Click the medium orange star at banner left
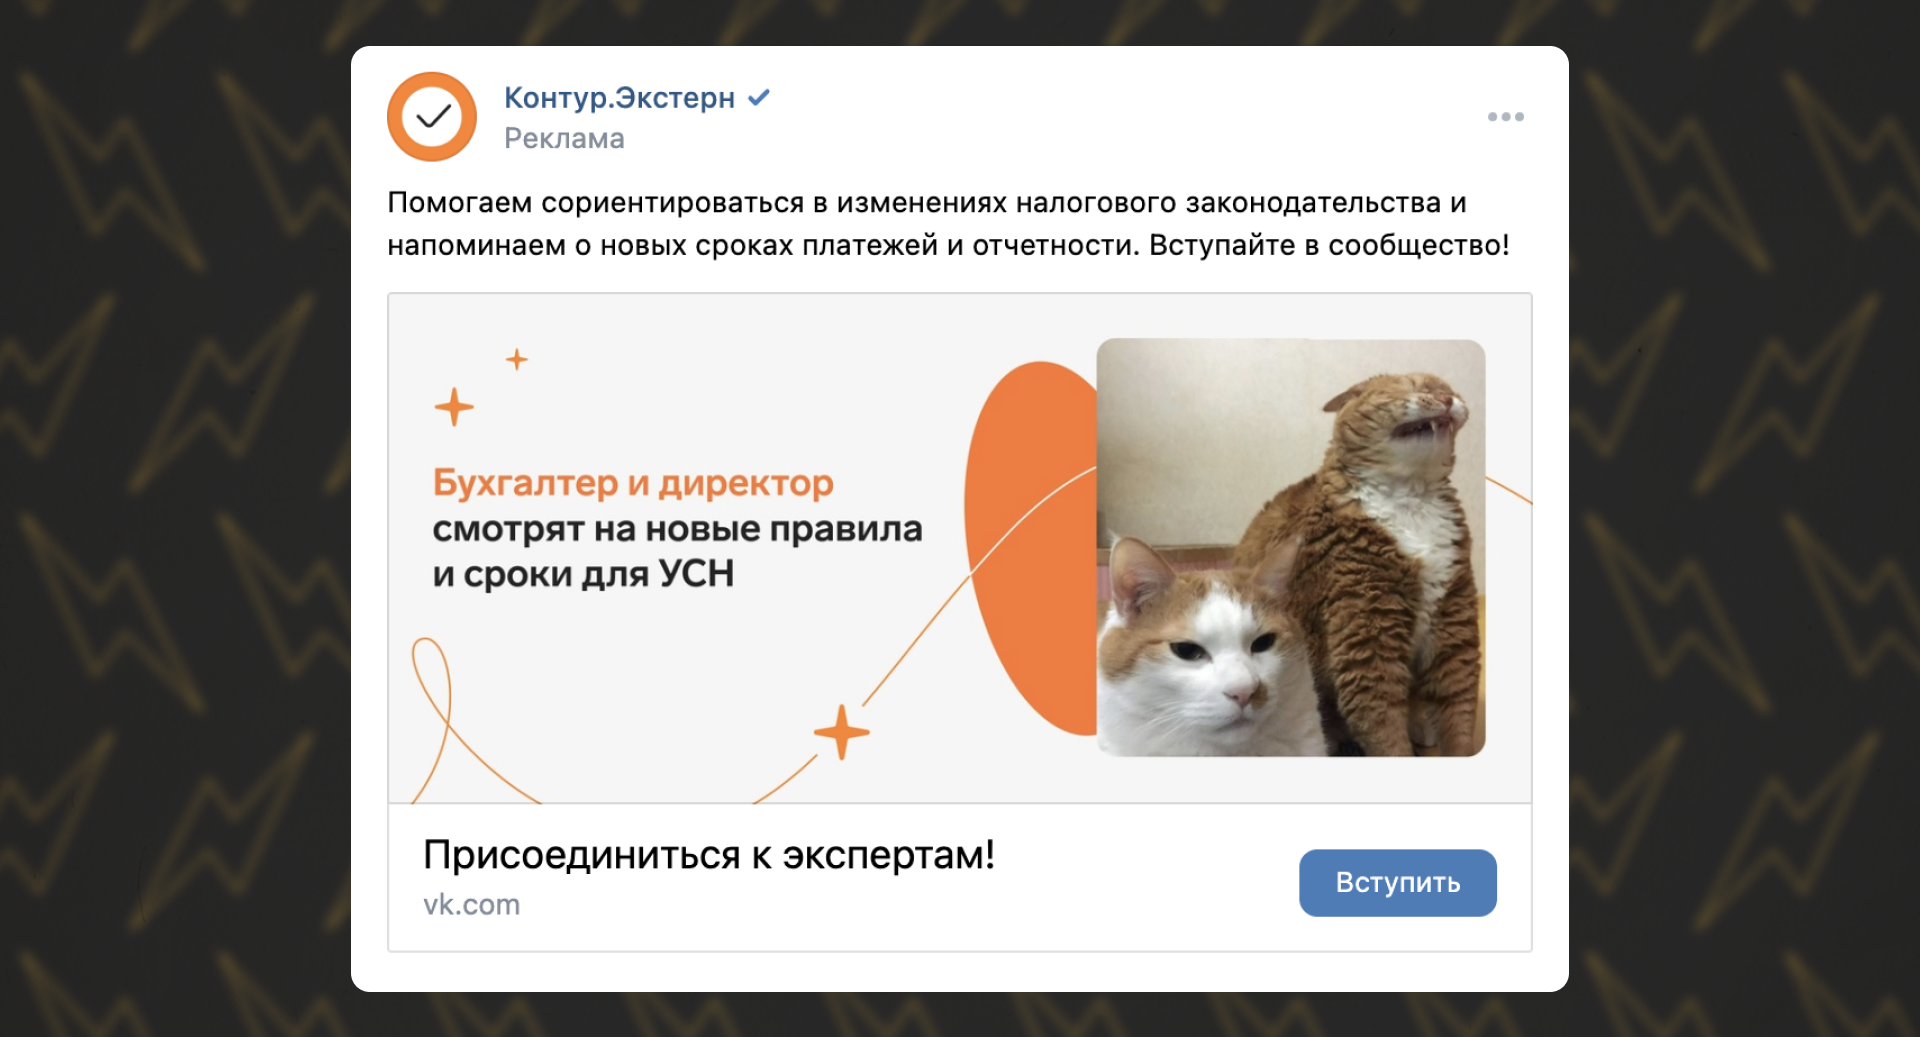The height and width of the screenshot is (1037, 1920). 454,407
